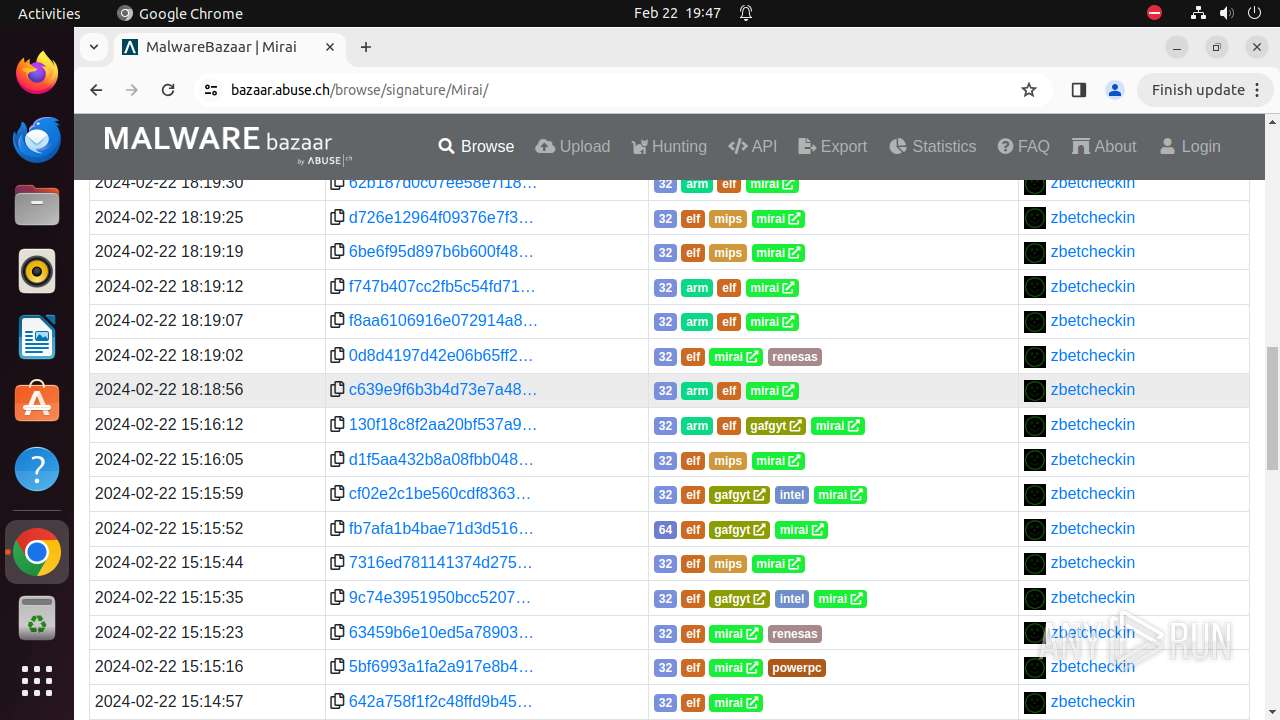Expand the Chrome tab search dropdown
The height and width of the screenshot is (720, 1280).
[93, 47]
